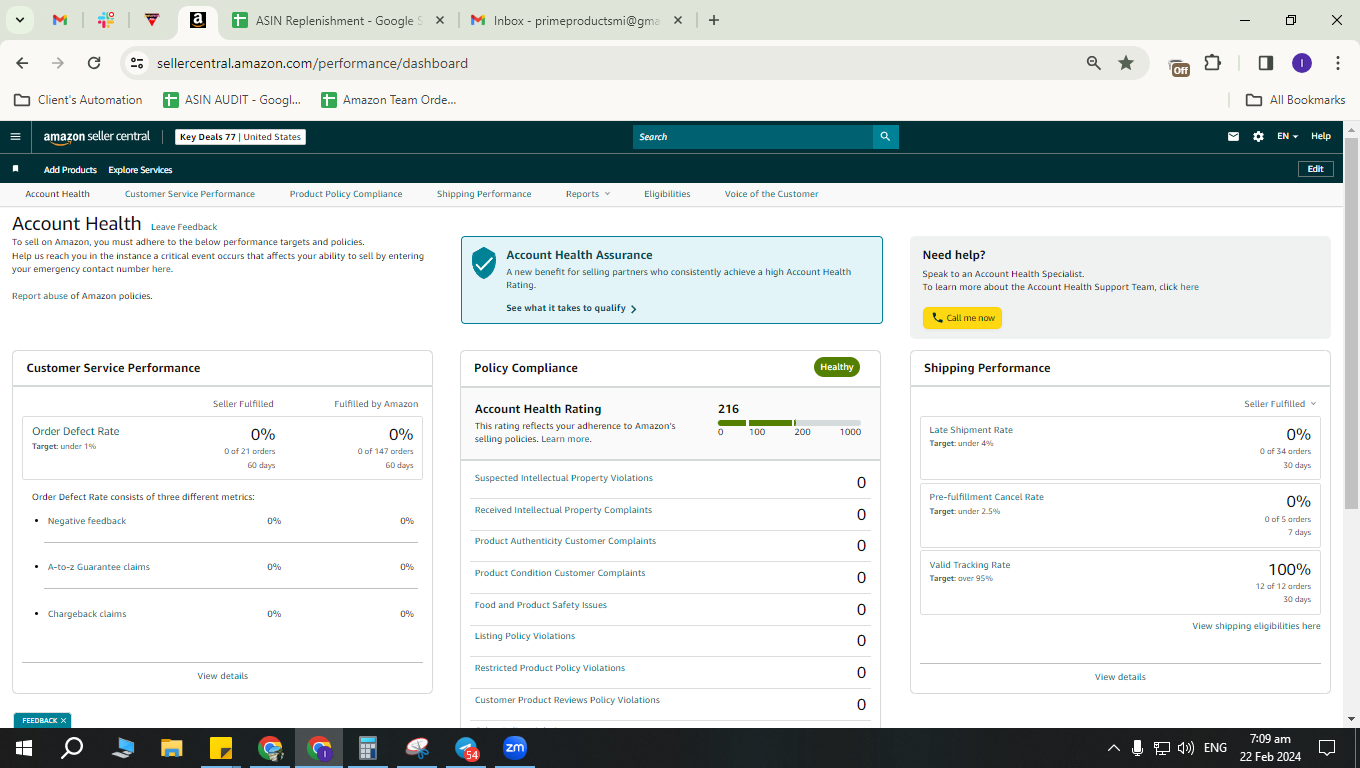Open the Chrome profile avatar
The width and height of the screenshot is (1360, 768).
click(x=1301, y=63)
